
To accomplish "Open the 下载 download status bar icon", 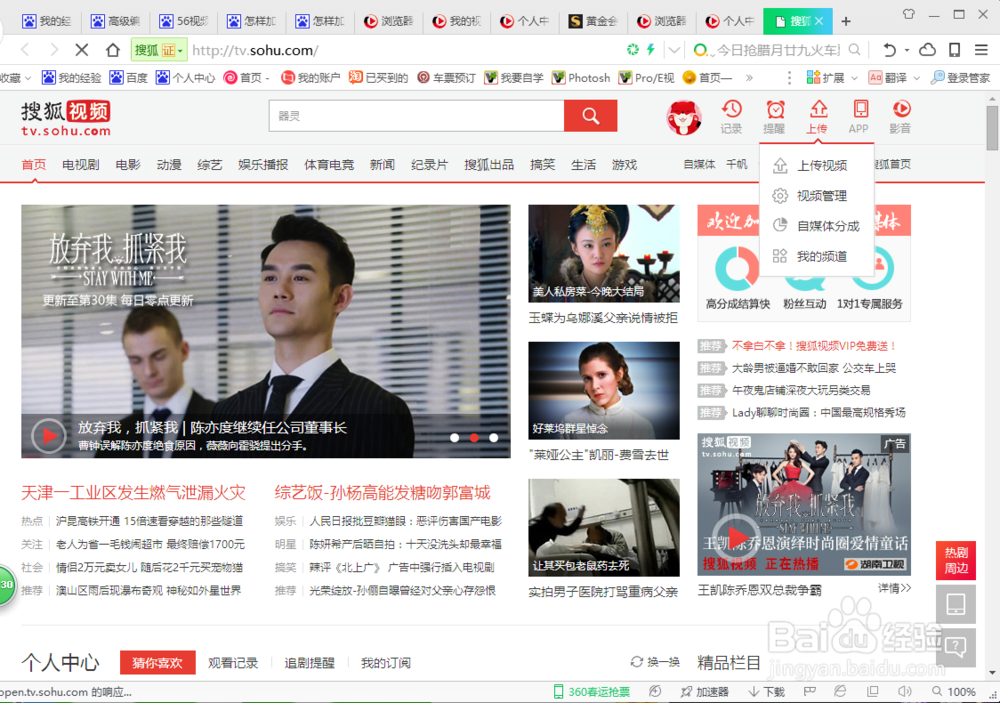I will [766, 692].
